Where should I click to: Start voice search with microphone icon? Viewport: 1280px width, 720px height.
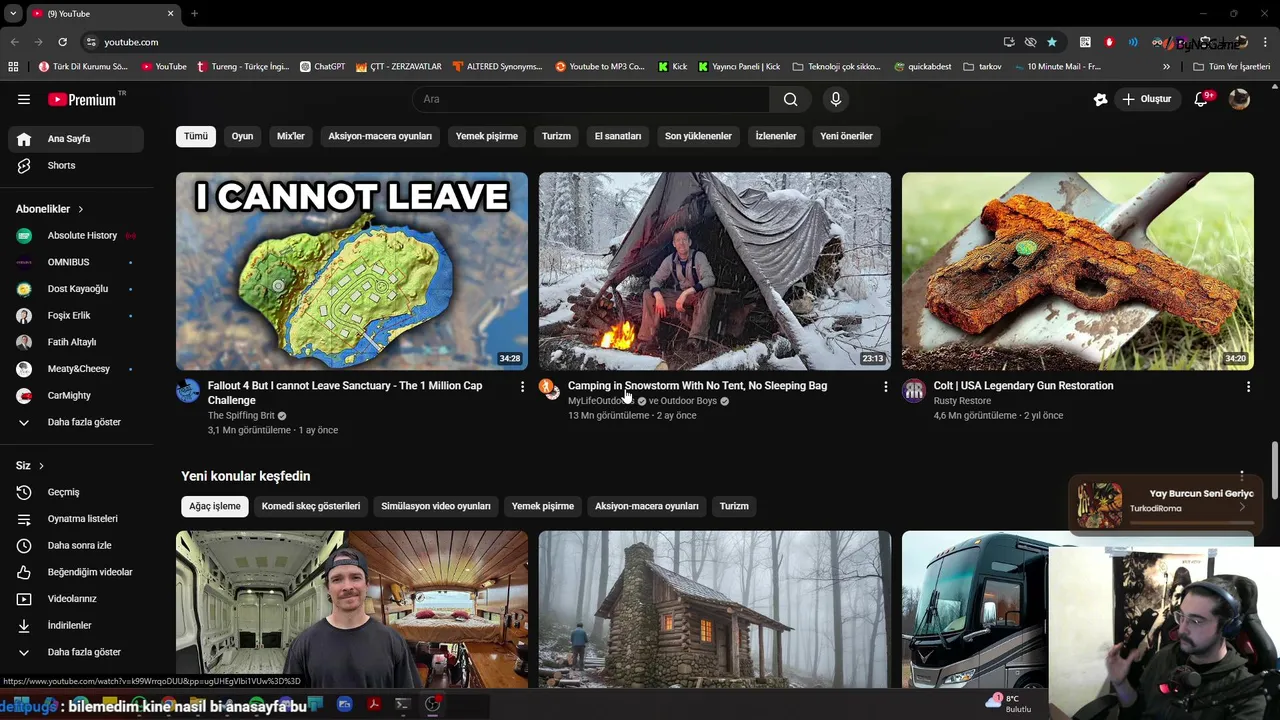tap(836, 99)
